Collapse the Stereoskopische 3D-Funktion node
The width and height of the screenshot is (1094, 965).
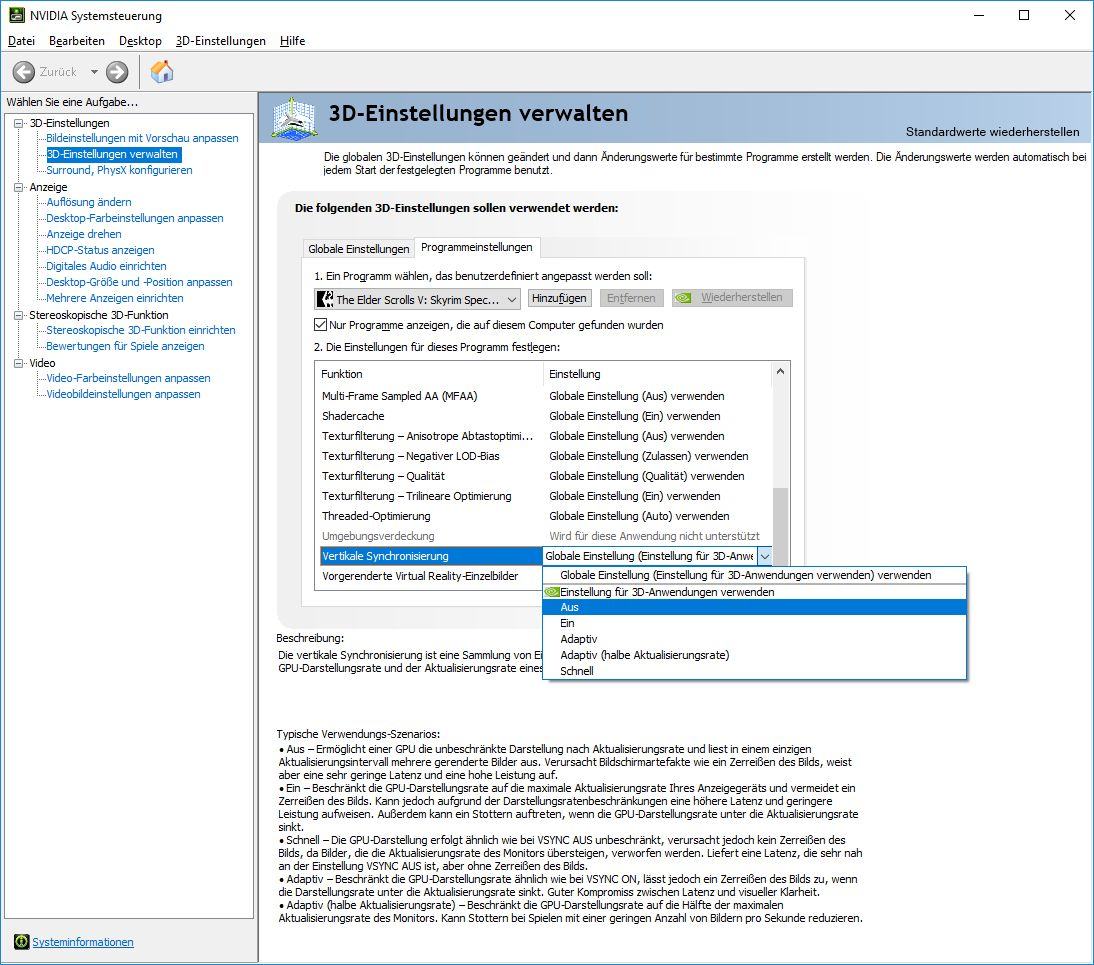[x=19, y=315]
